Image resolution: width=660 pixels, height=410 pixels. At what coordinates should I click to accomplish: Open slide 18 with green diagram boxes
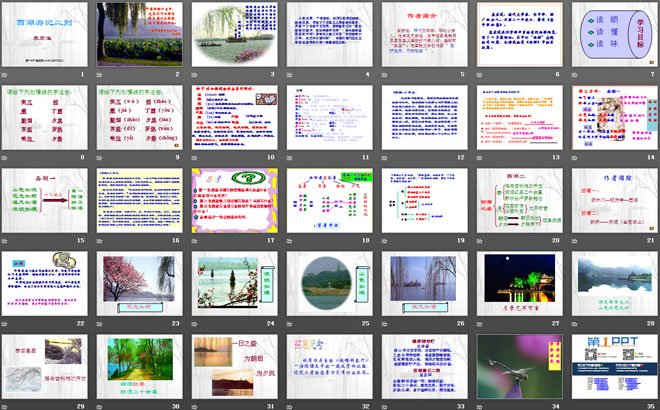point(329,200)
